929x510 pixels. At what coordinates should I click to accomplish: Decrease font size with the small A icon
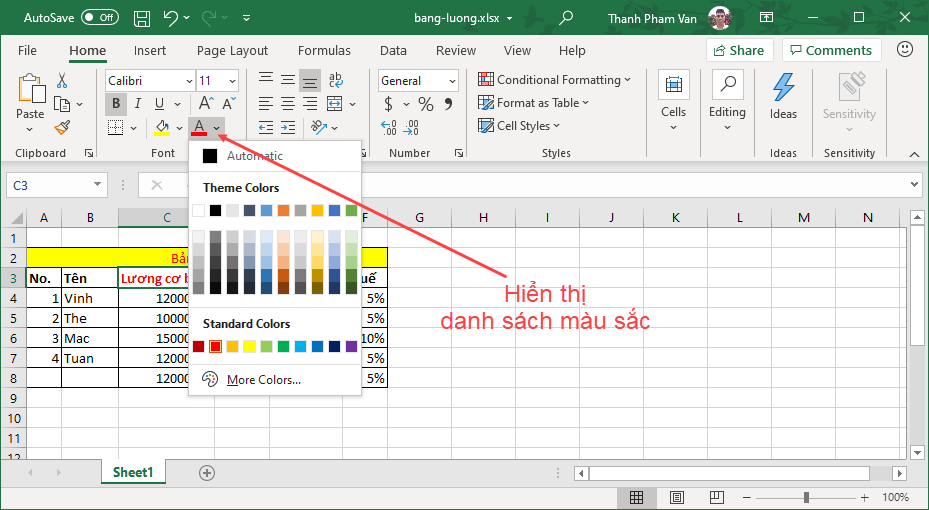point(229,103)
